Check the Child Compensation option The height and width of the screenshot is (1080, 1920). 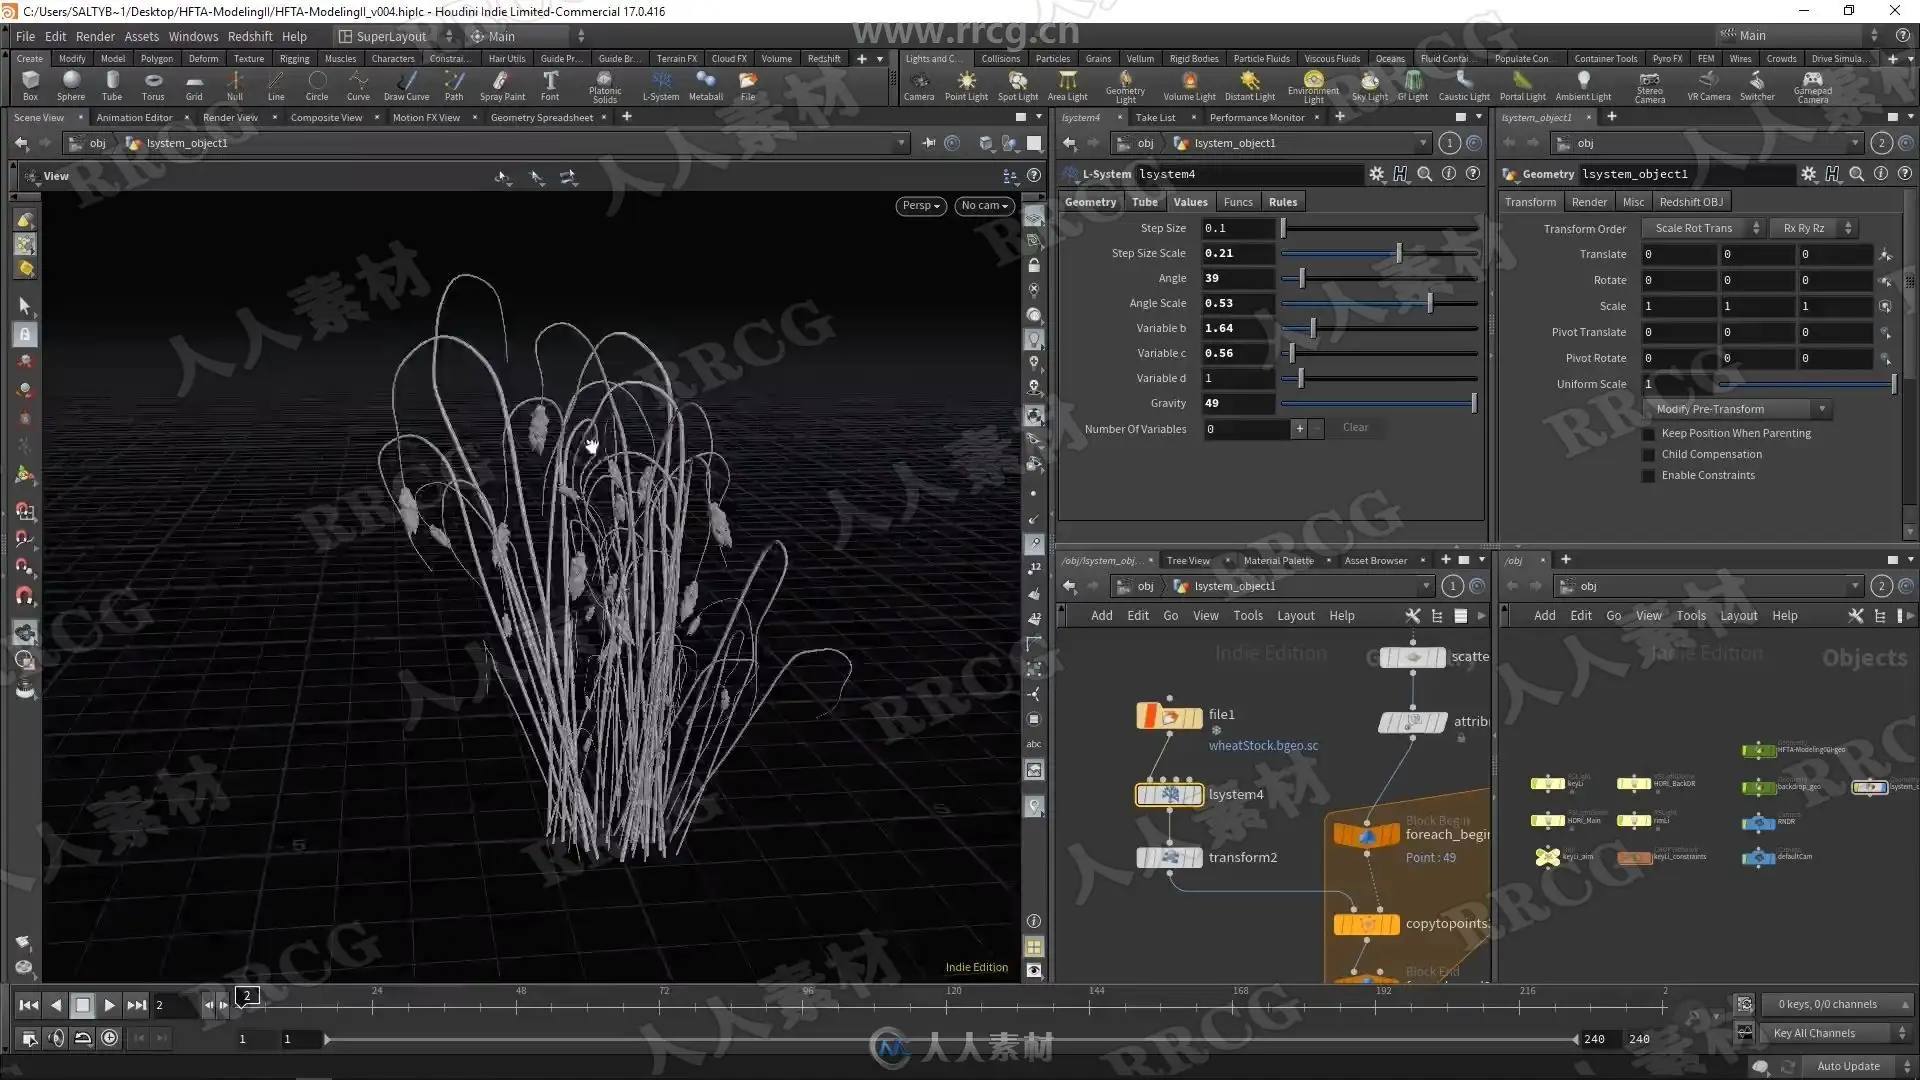pos(1649,455)
